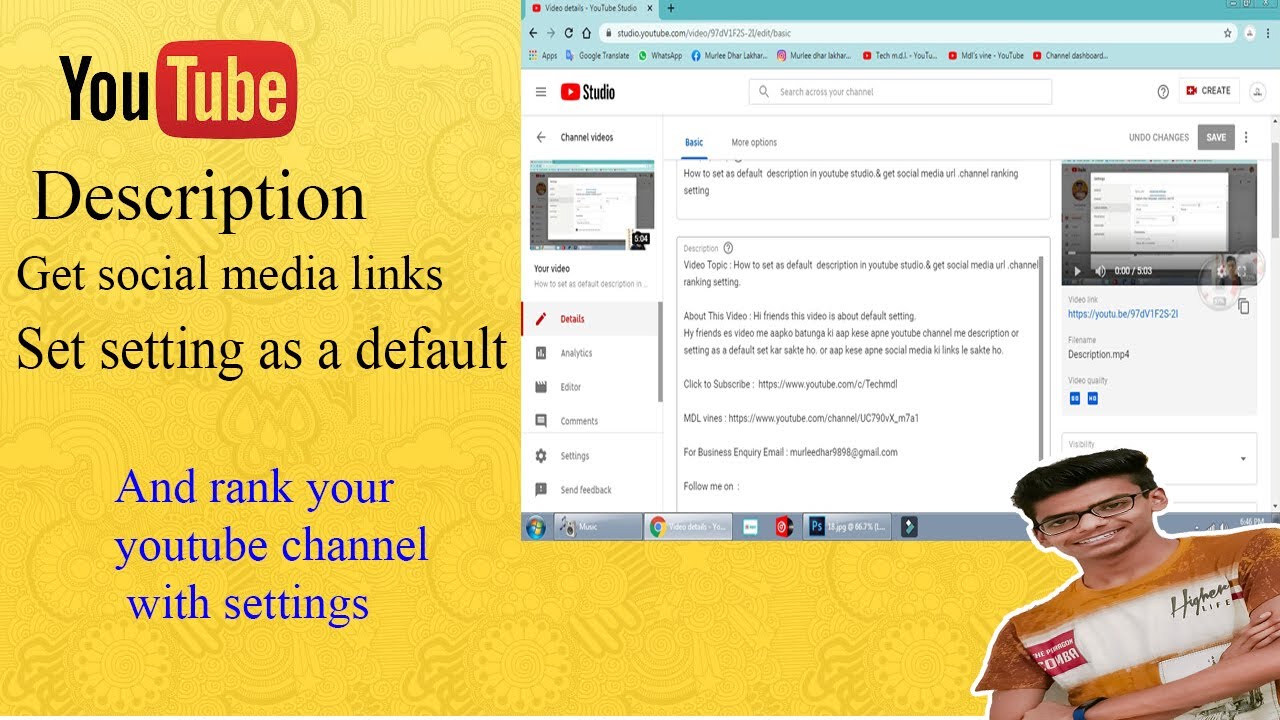Open the Instagram Murlee dhar lakhar bookmark

(x=814, y=56)
